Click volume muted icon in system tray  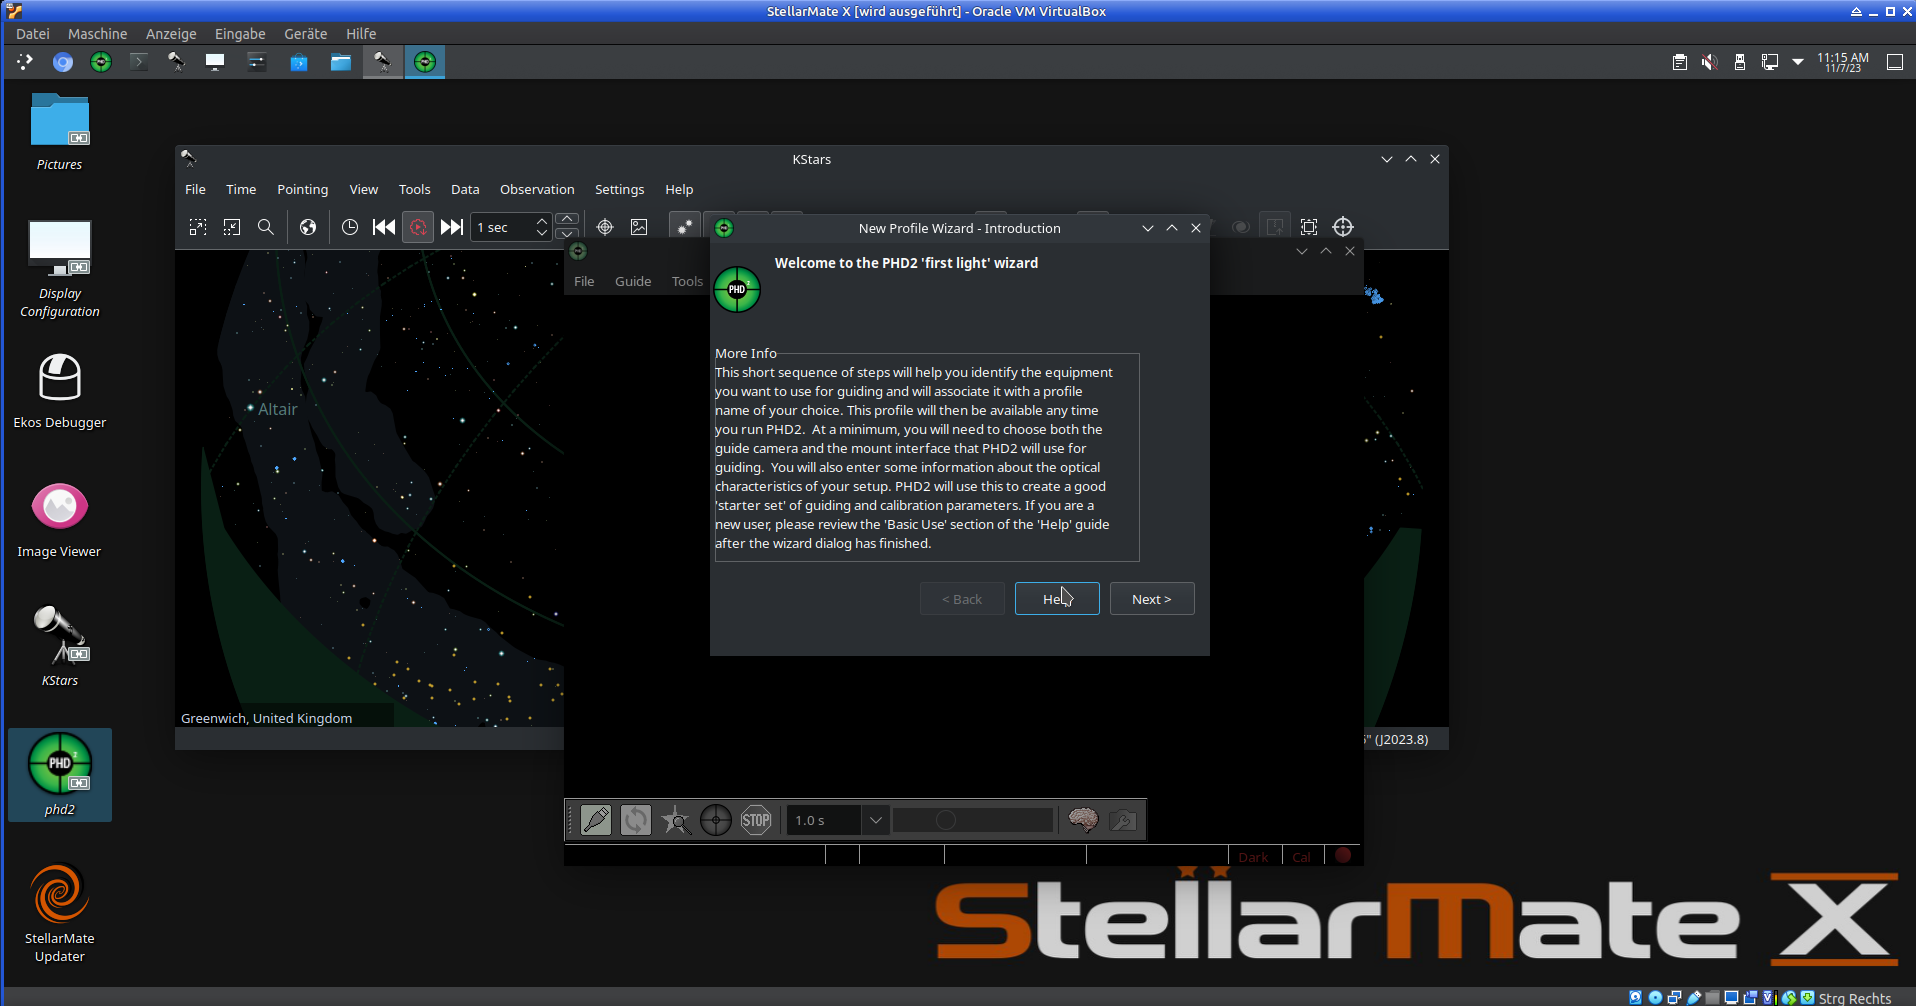point(1710,62)
